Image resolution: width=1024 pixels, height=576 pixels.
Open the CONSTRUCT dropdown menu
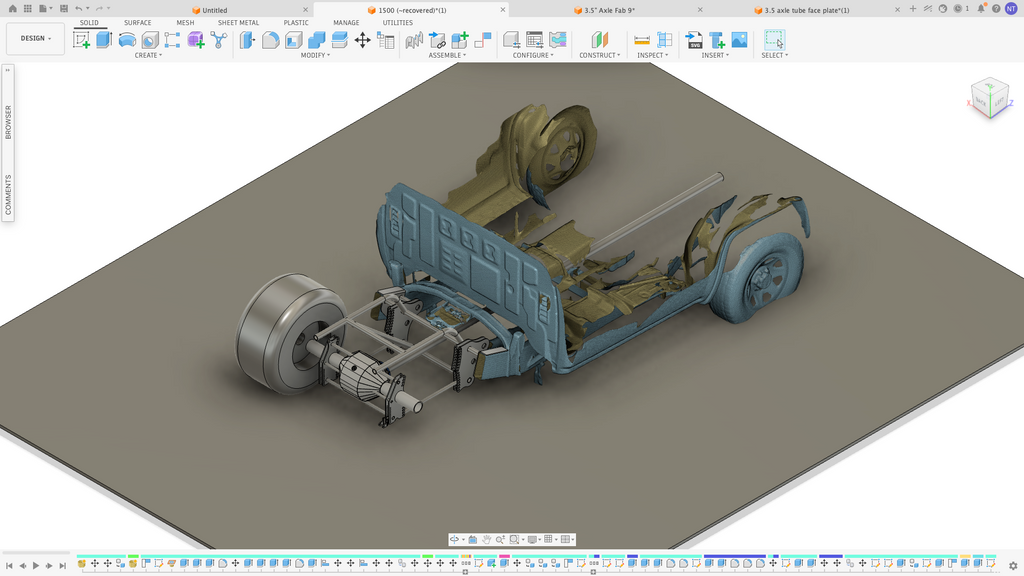pyautogui.click(x=600, y=56)
